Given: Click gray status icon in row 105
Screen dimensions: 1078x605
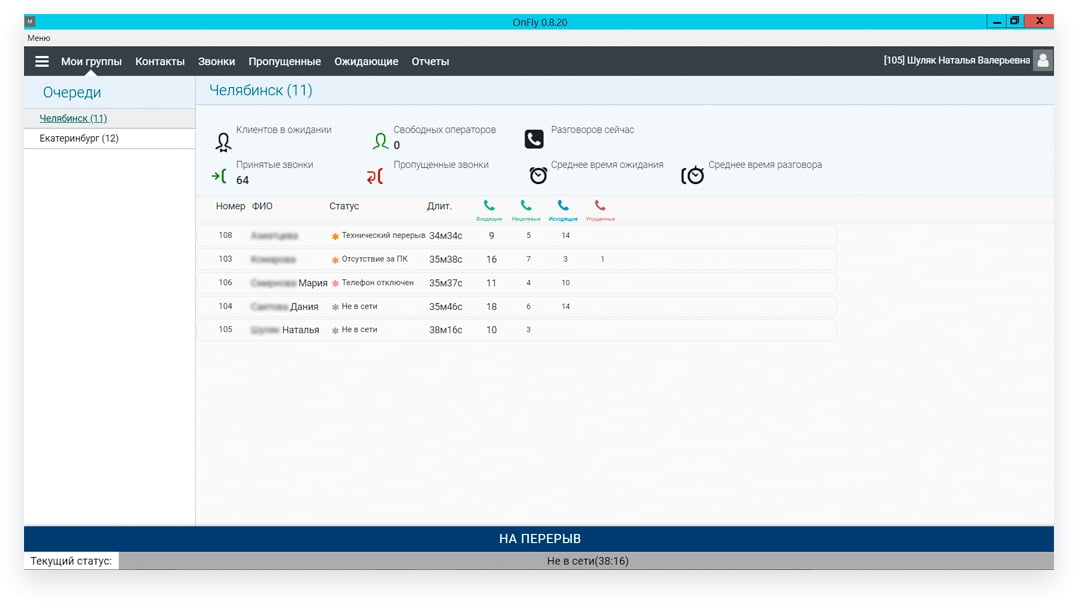Looking at the screenshot, I should [335, 330].
